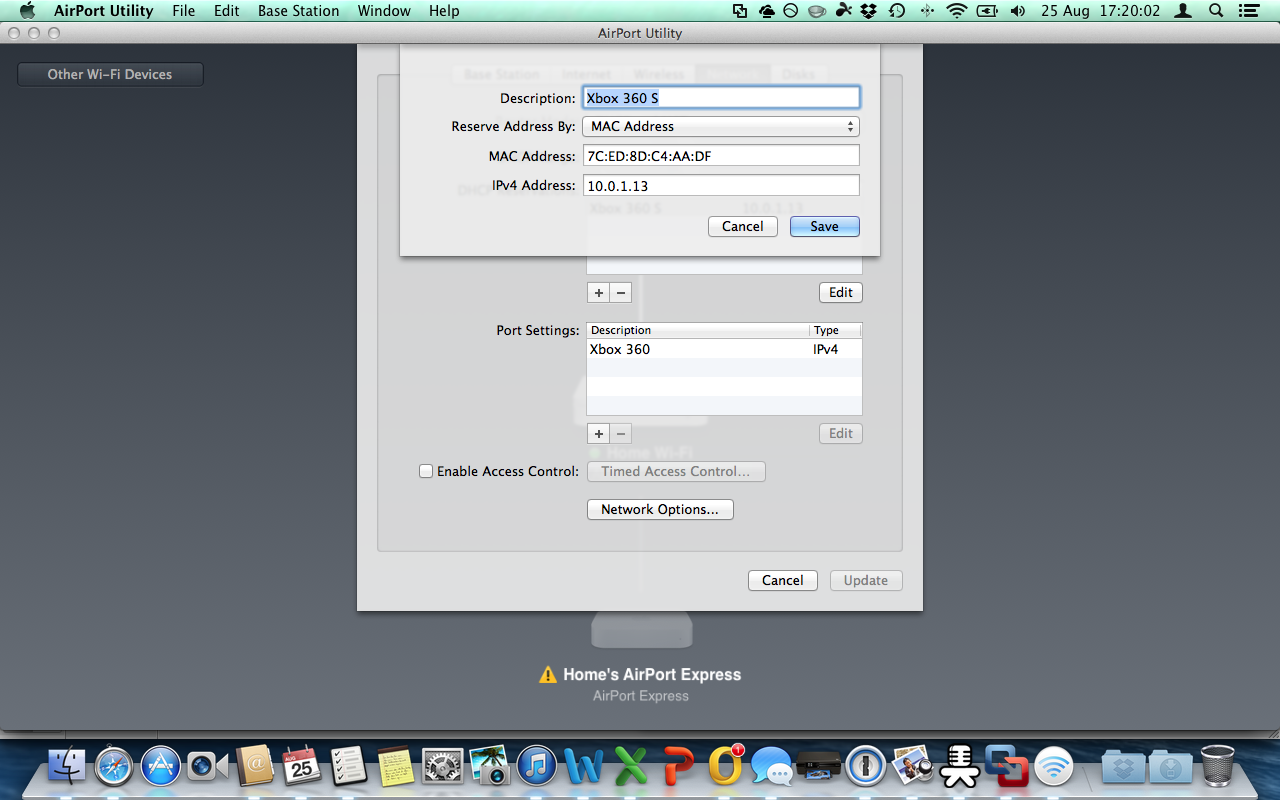The image size is (1280, 800).
Task: Launch iTunes from the Dock
Action: click(x=537, y=767)
